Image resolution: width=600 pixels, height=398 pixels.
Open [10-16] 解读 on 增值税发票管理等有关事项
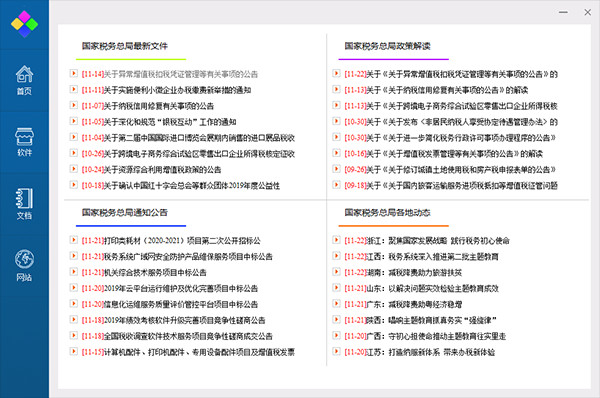(443, 154)
